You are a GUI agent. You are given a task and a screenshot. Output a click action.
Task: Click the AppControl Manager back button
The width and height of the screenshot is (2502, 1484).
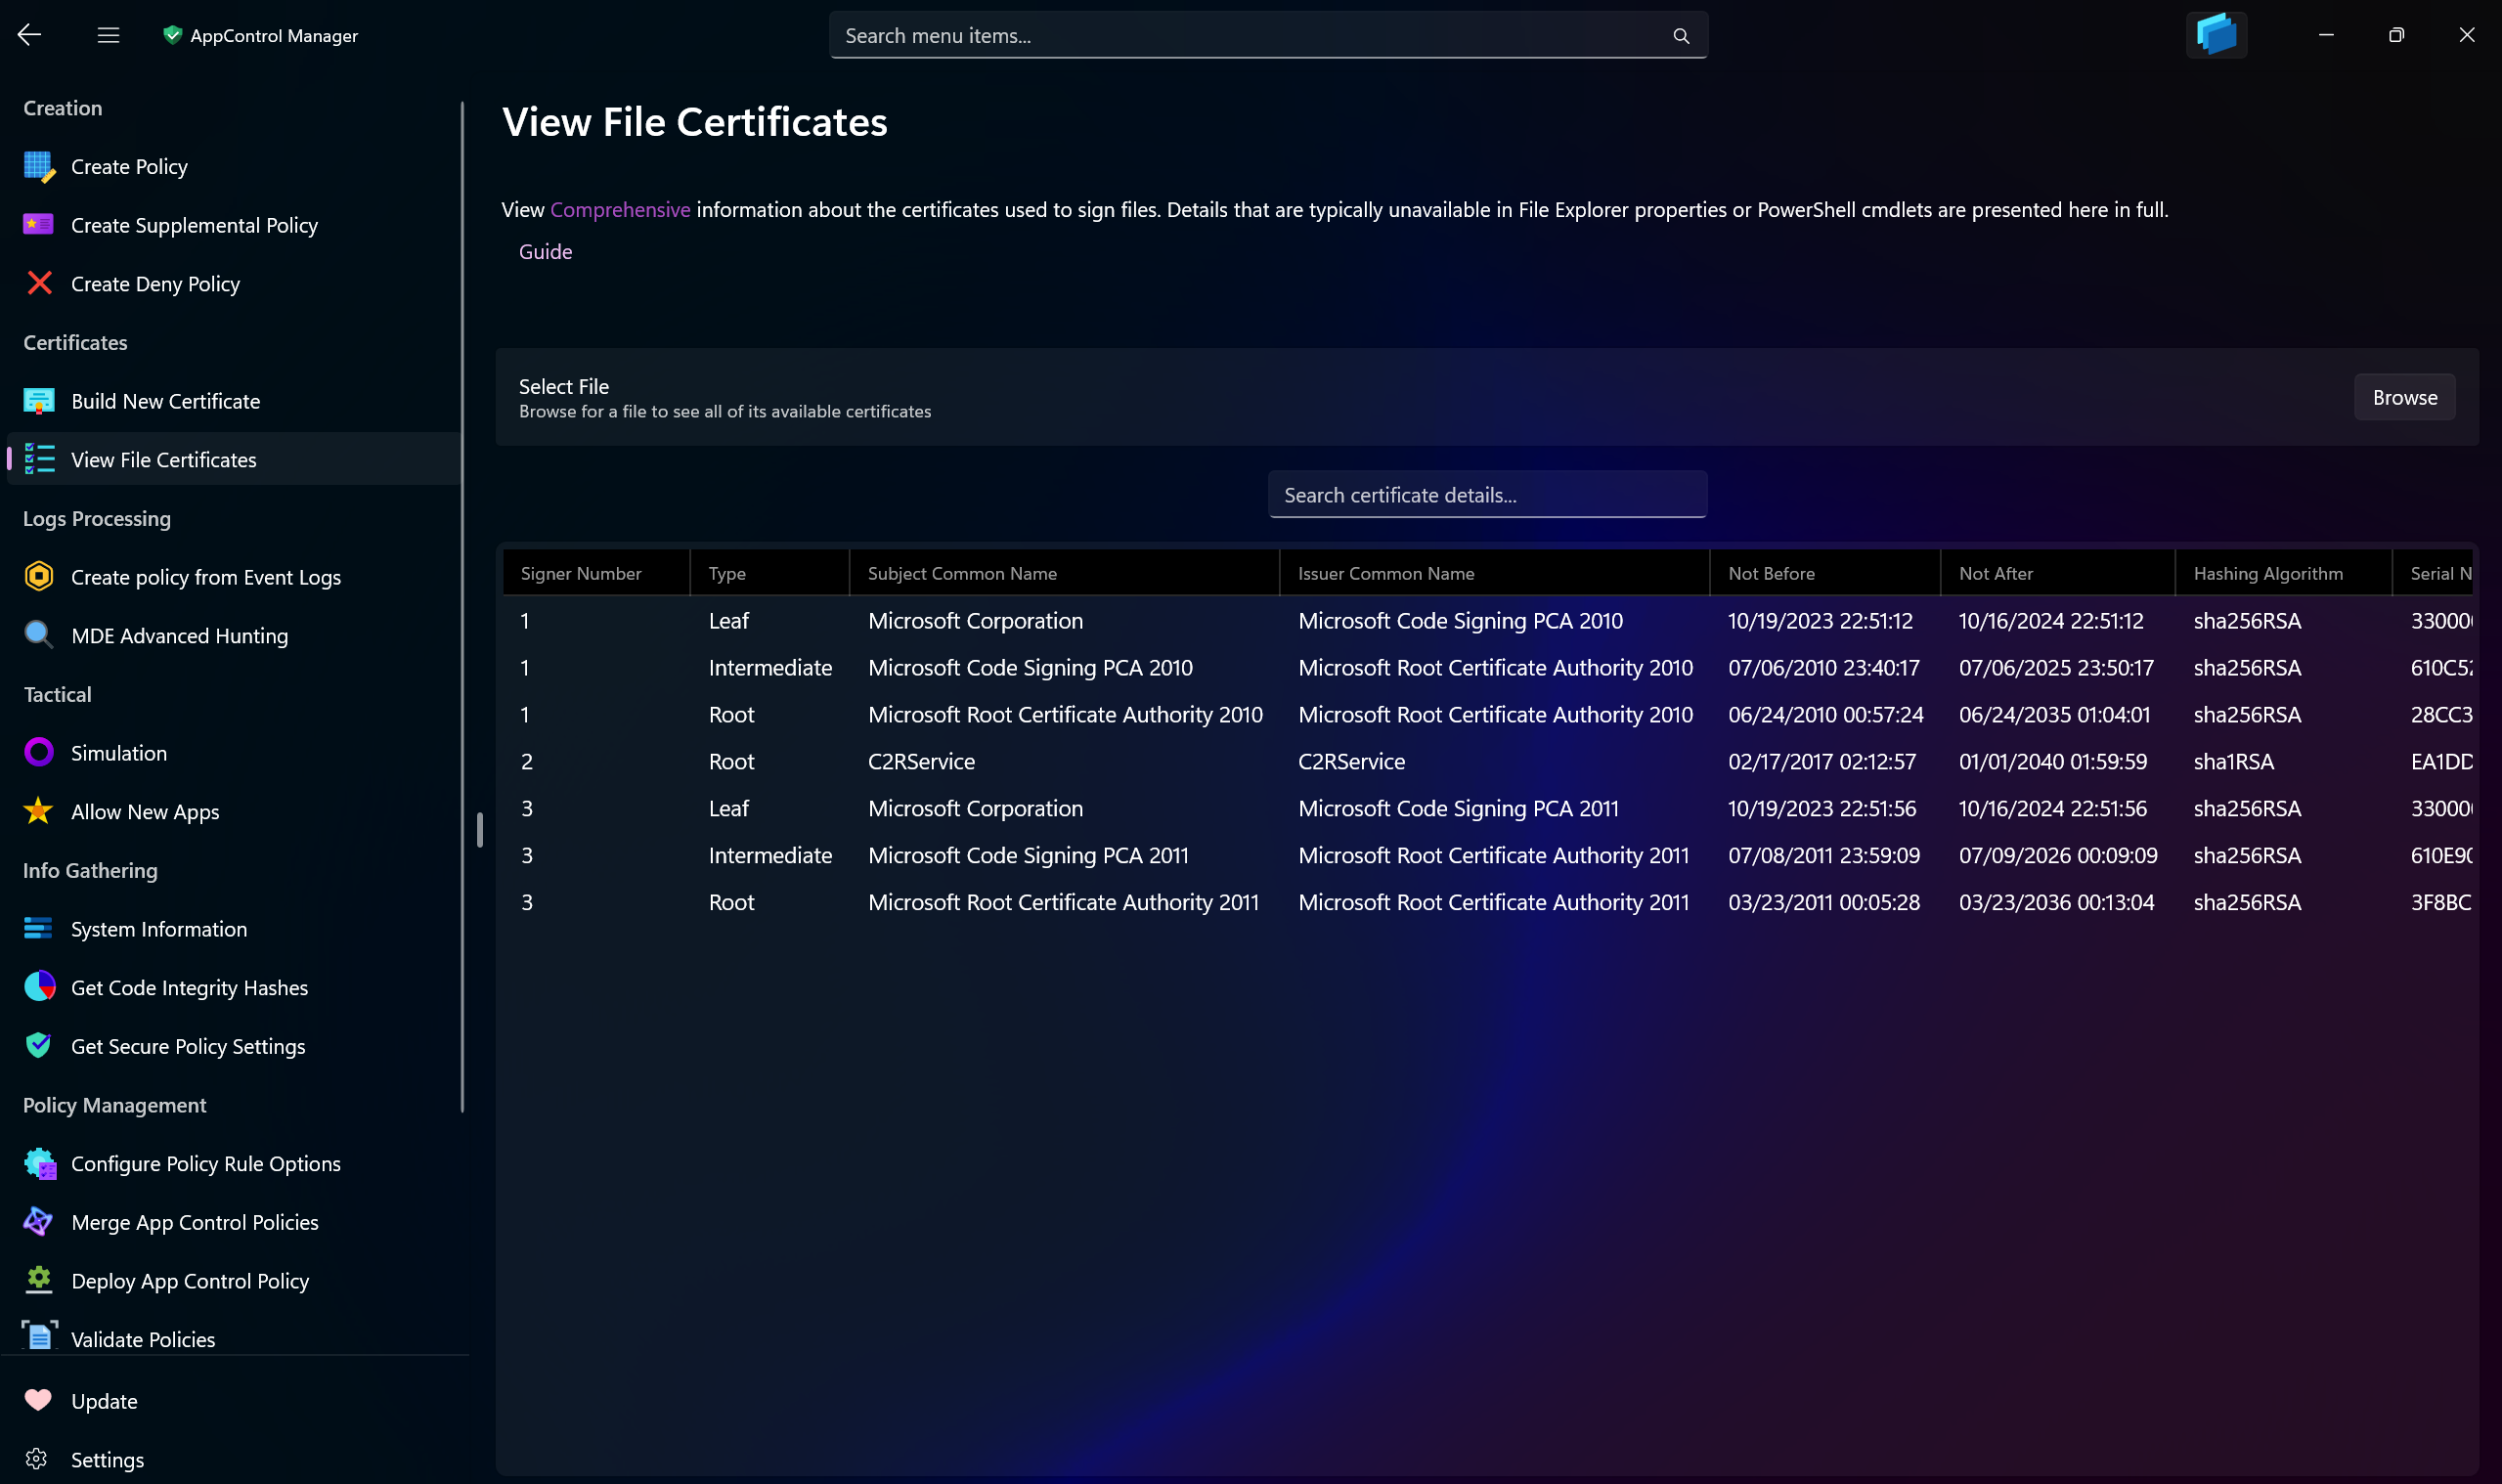click(30, 33)
